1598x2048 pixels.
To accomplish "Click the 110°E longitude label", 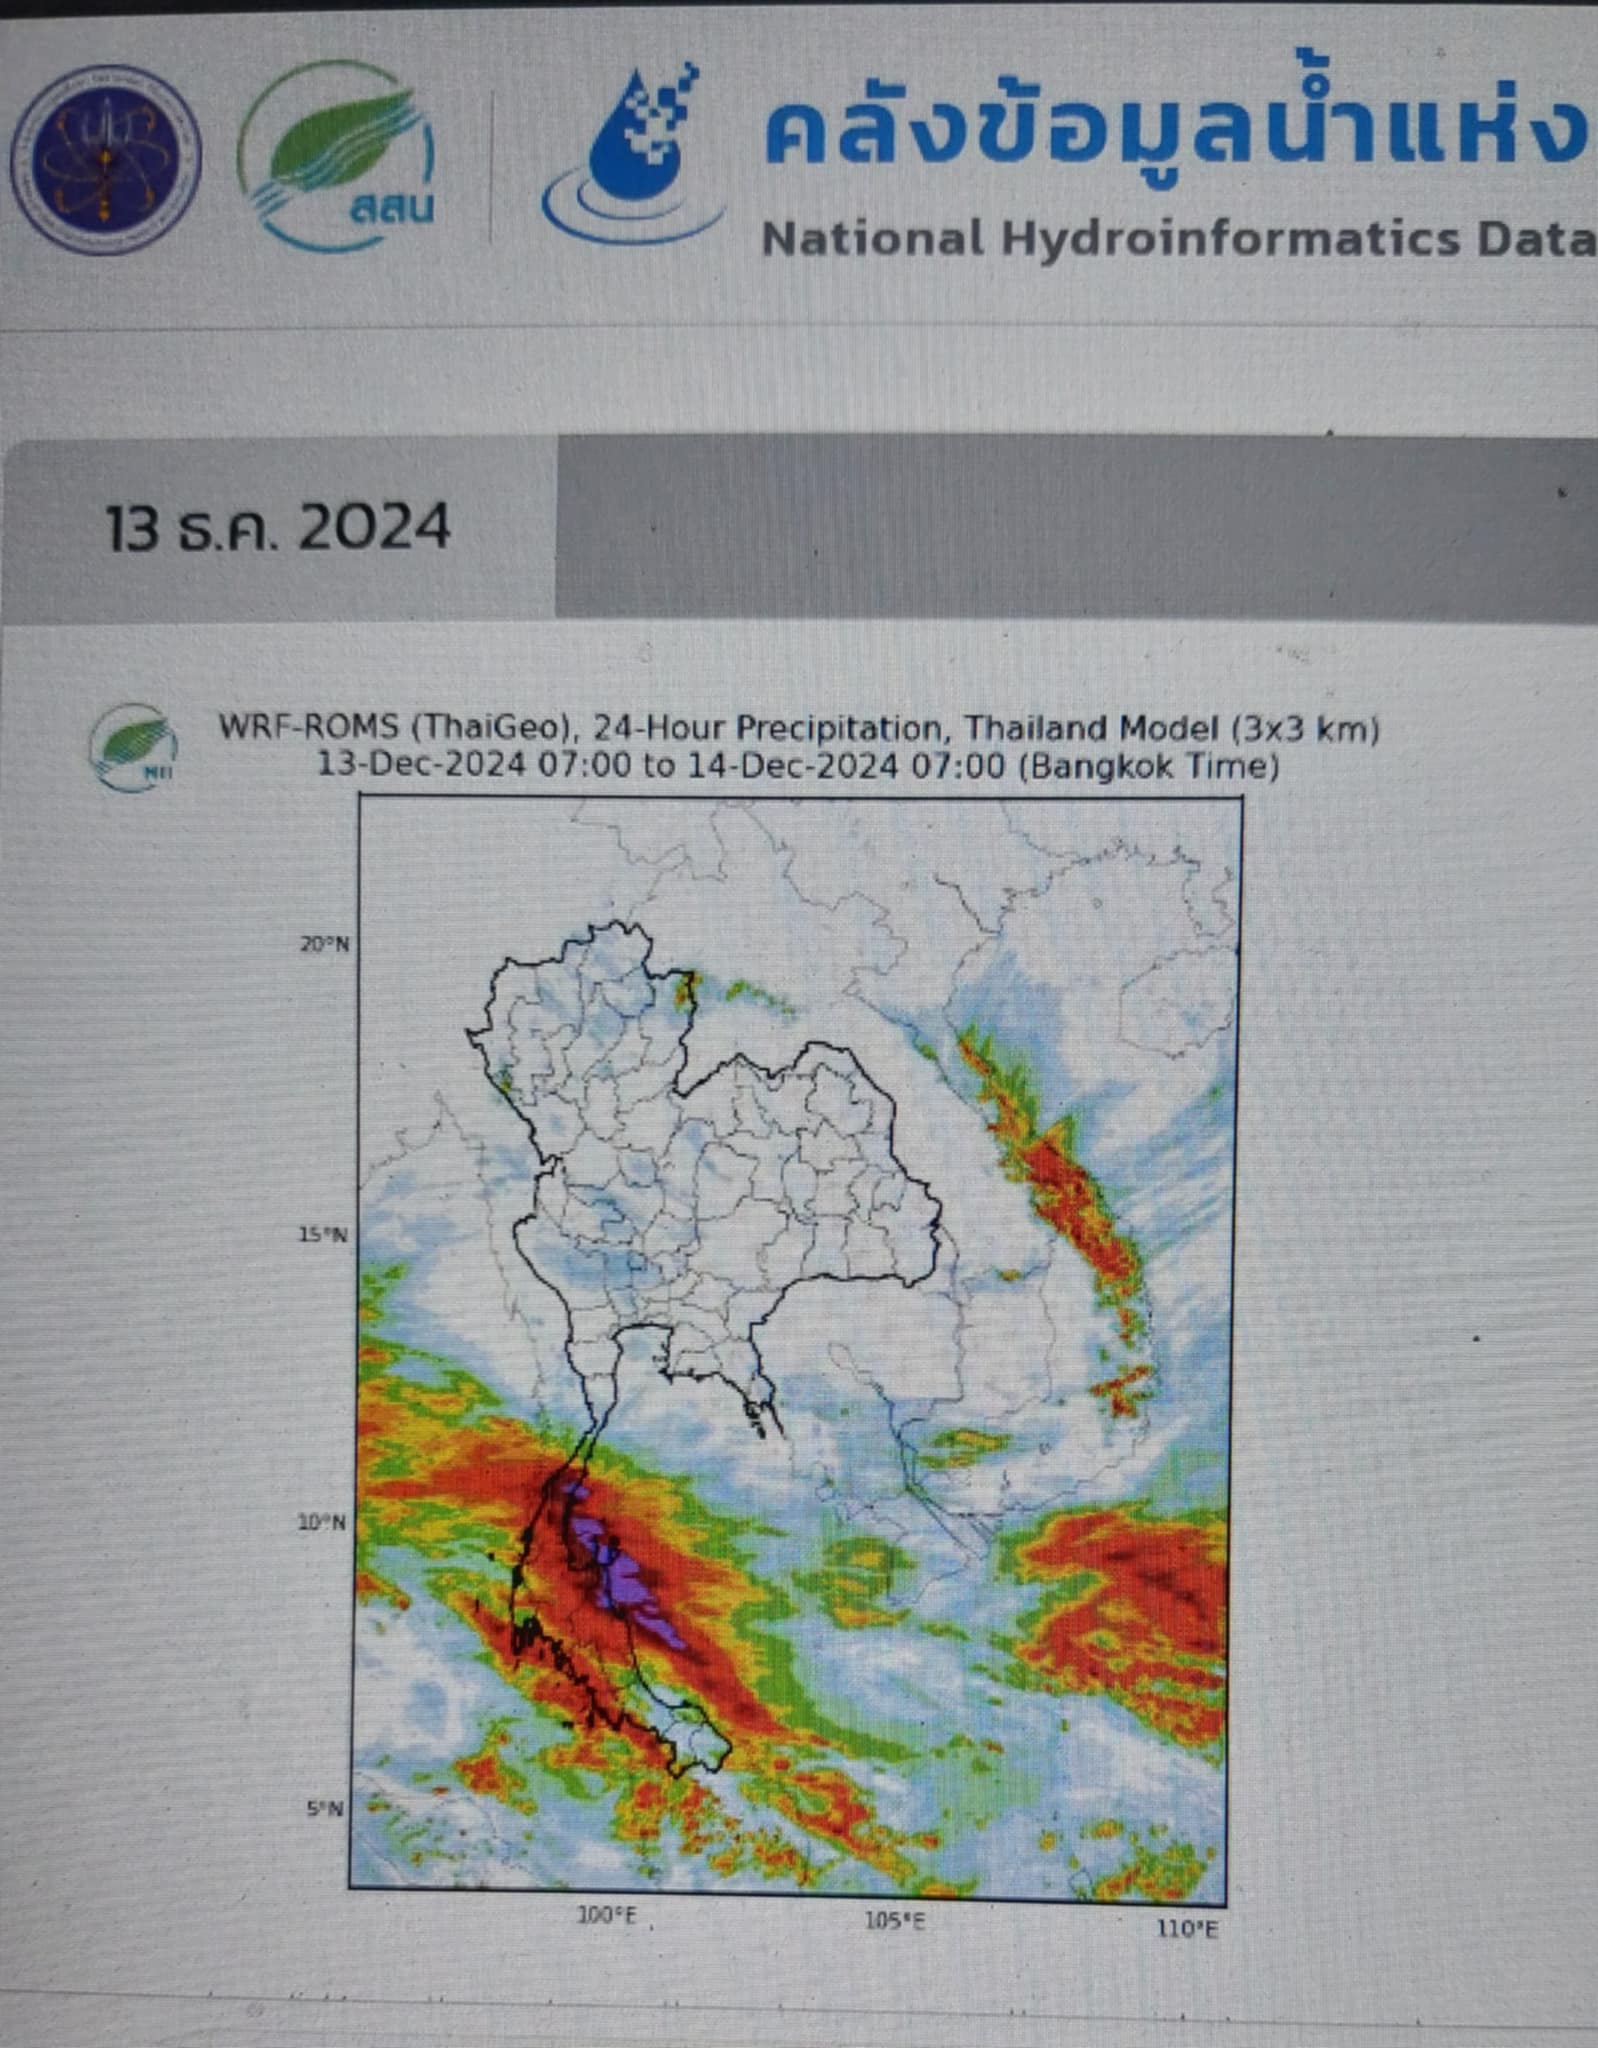I will click(1188, 1928).
